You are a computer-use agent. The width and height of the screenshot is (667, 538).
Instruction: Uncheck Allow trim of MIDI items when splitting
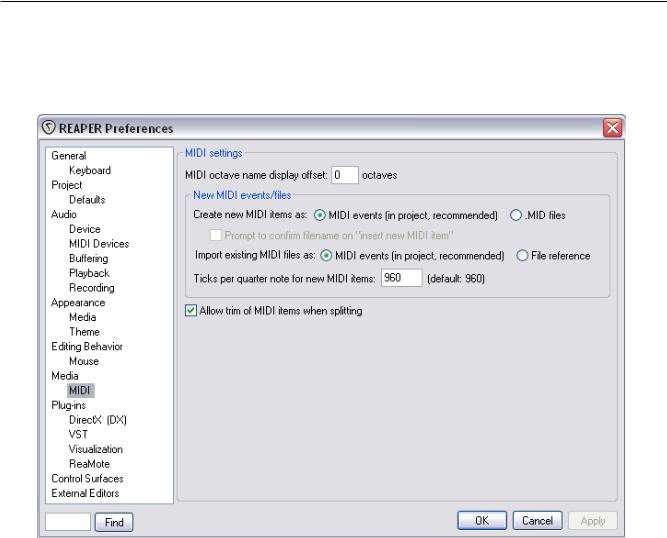(x=191, y=310)
